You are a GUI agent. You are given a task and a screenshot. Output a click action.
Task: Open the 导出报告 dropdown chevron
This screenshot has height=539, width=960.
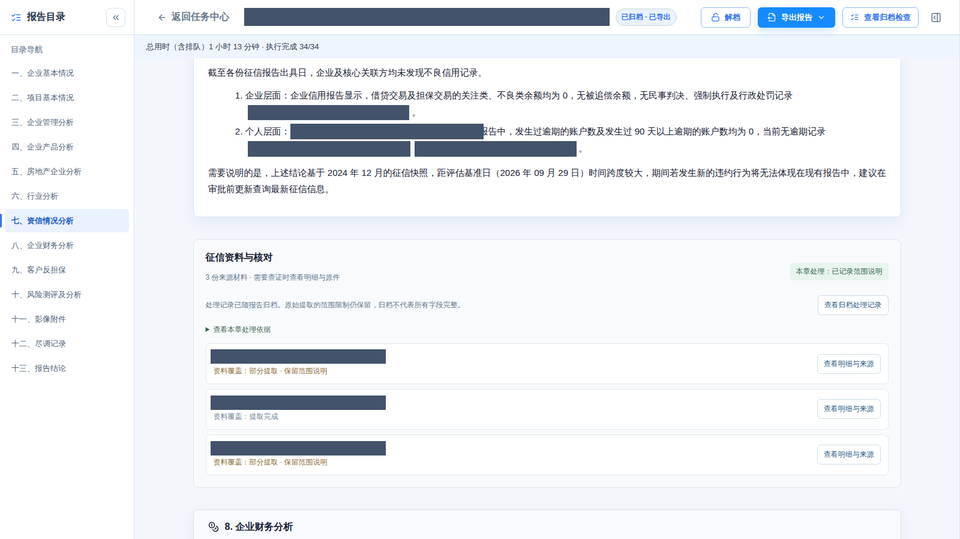point(822,17)
